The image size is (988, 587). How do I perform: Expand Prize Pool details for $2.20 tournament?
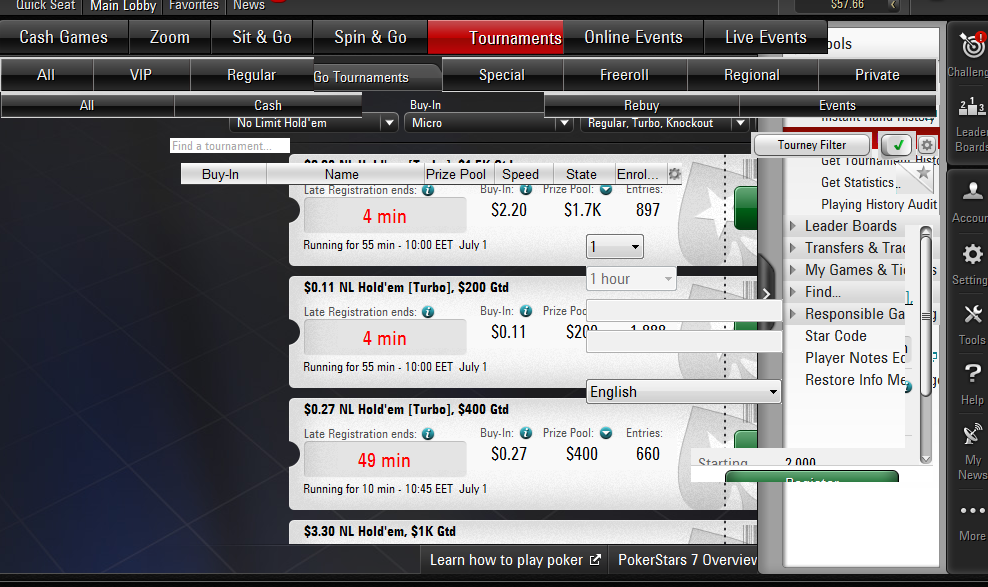(x=606, y=189)
